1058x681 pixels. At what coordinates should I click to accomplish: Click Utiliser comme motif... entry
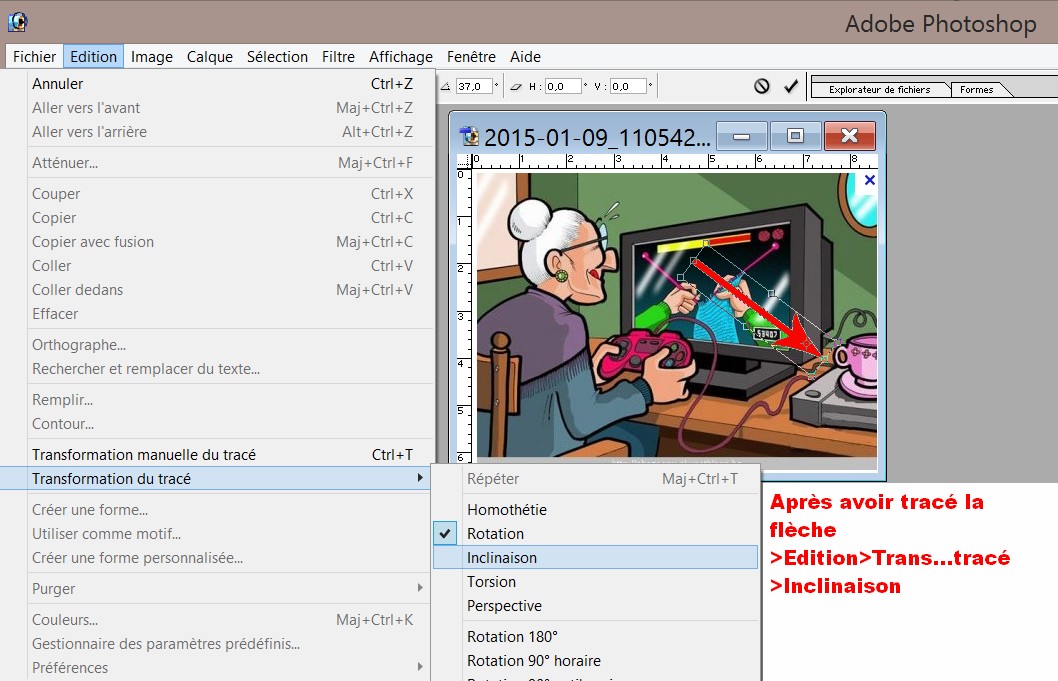pos(217,534)
